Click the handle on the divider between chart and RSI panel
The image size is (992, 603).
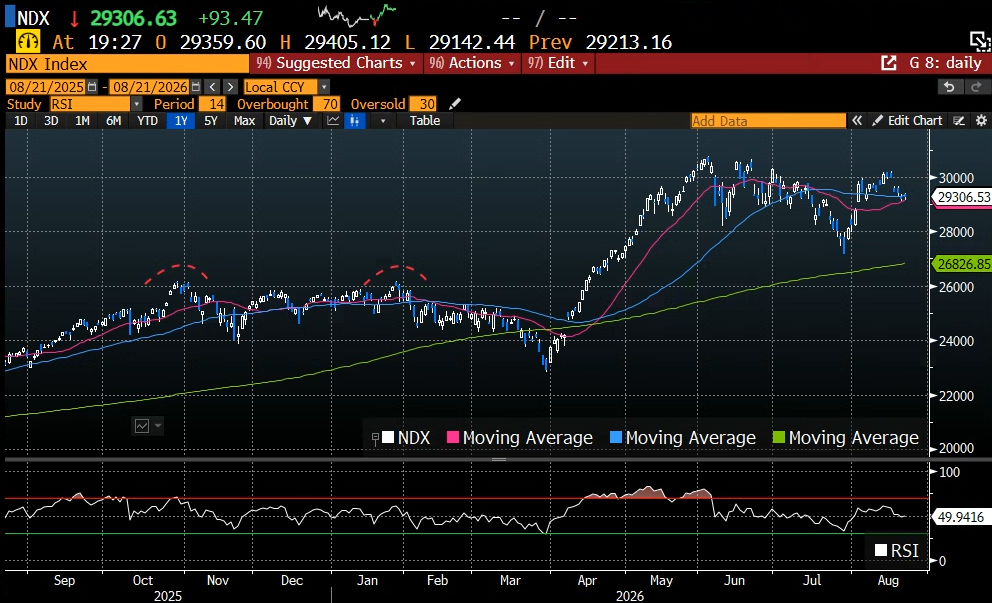(499, 459)
